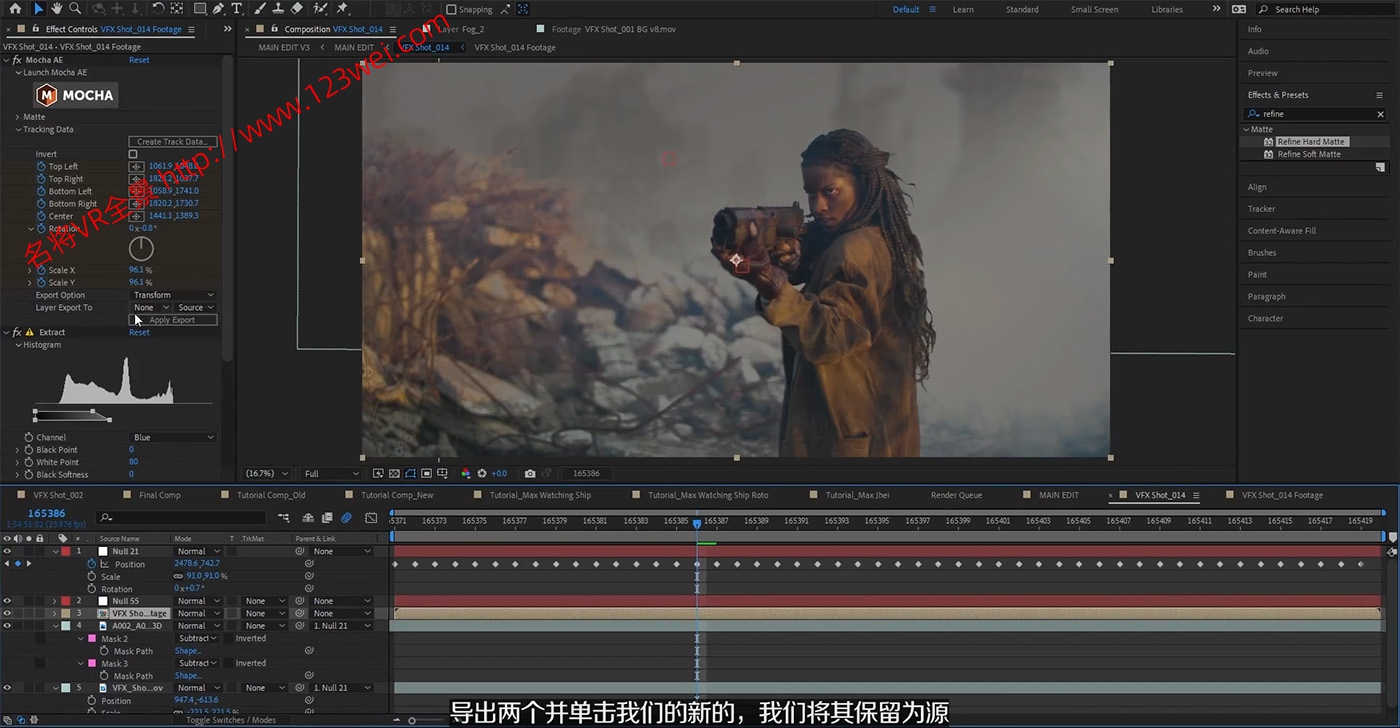
Task: Select the Puppet Pin tool
Action: coord(342,9)
